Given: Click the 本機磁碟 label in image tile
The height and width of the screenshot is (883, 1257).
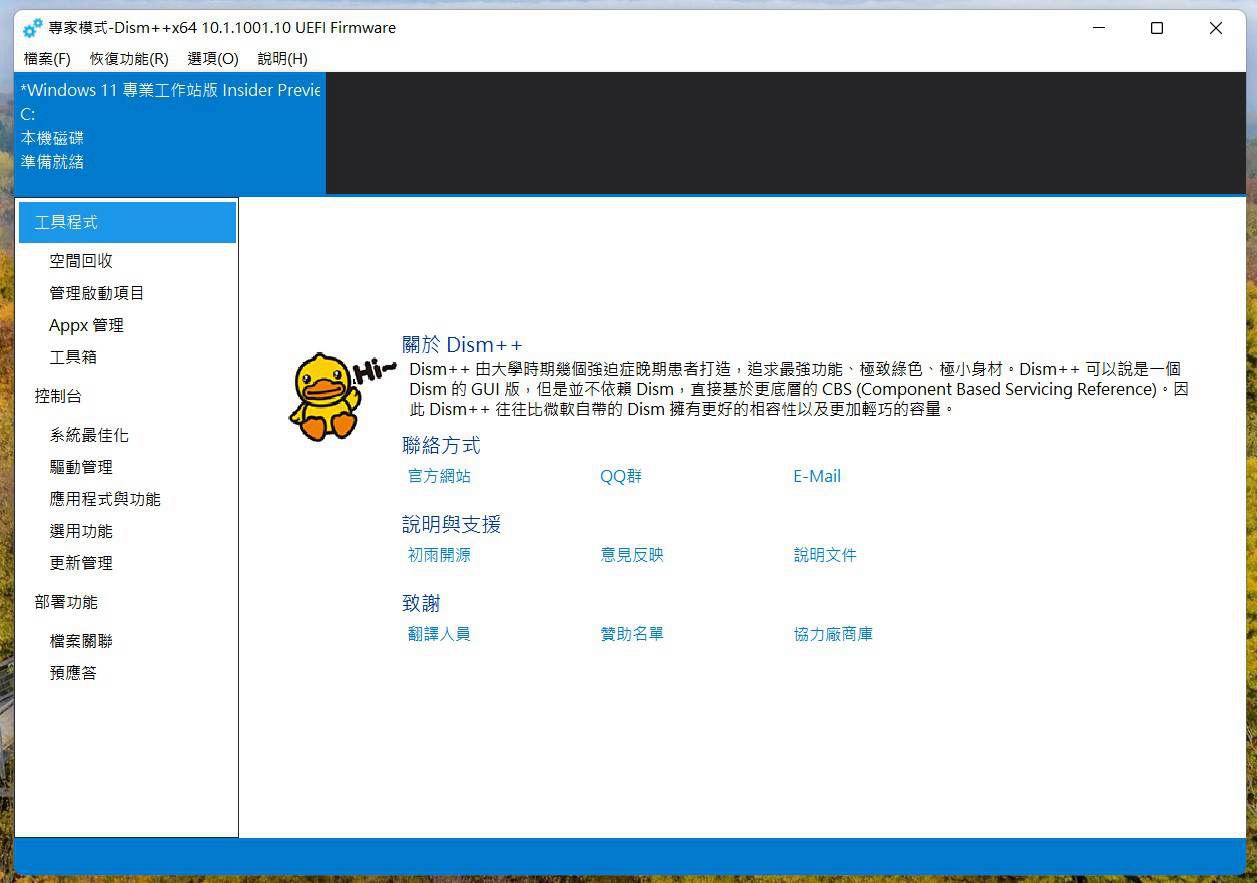Looking at the screenshot, I should (52, 138).
